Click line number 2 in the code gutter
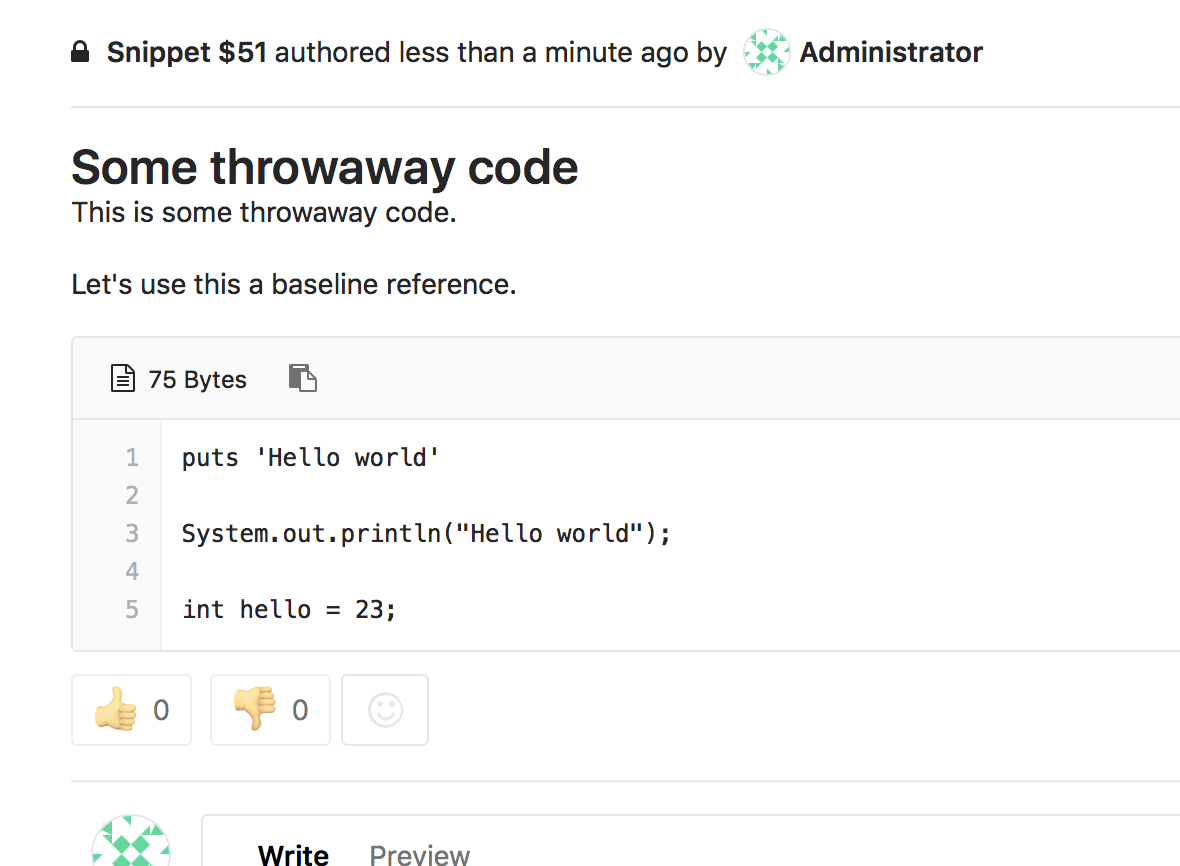 point(132,496)
